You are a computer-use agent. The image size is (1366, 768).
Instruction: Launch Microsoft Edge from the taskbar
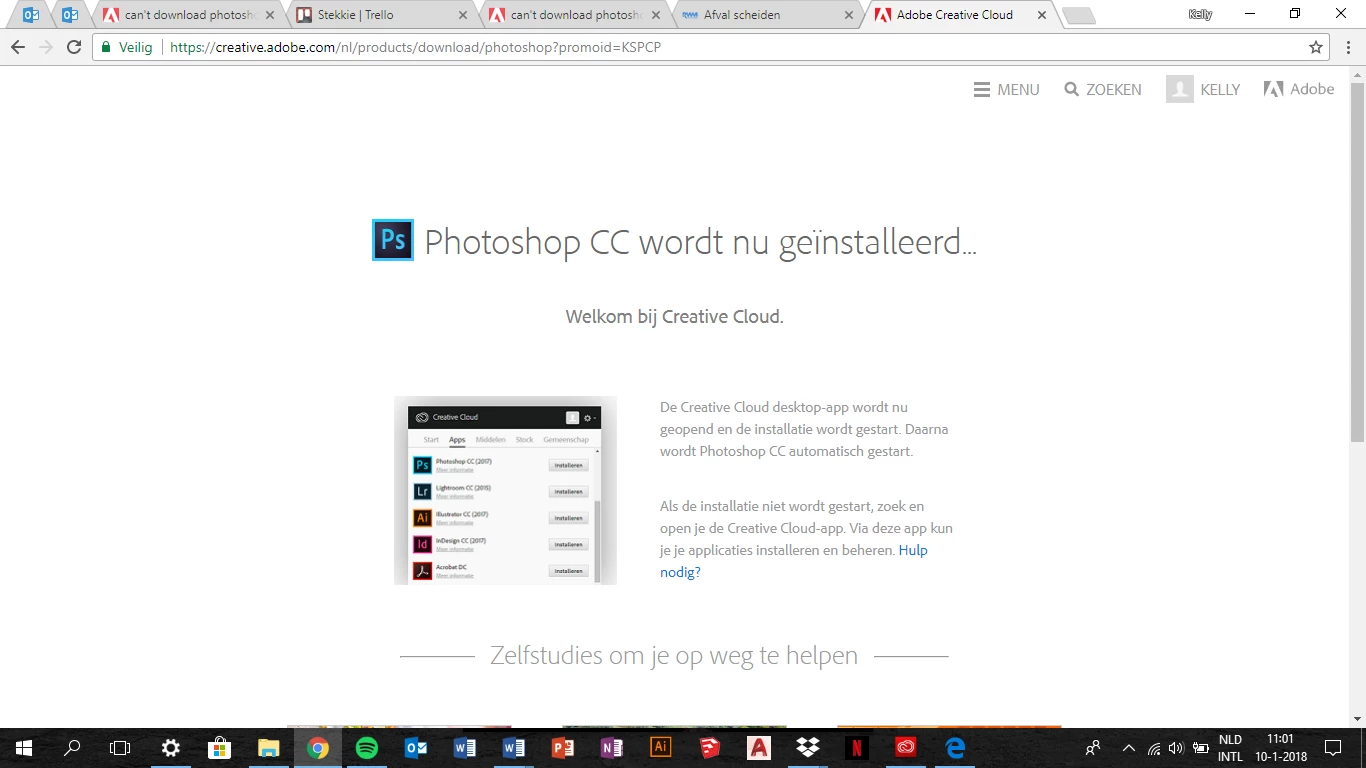[x=955, y=748]
